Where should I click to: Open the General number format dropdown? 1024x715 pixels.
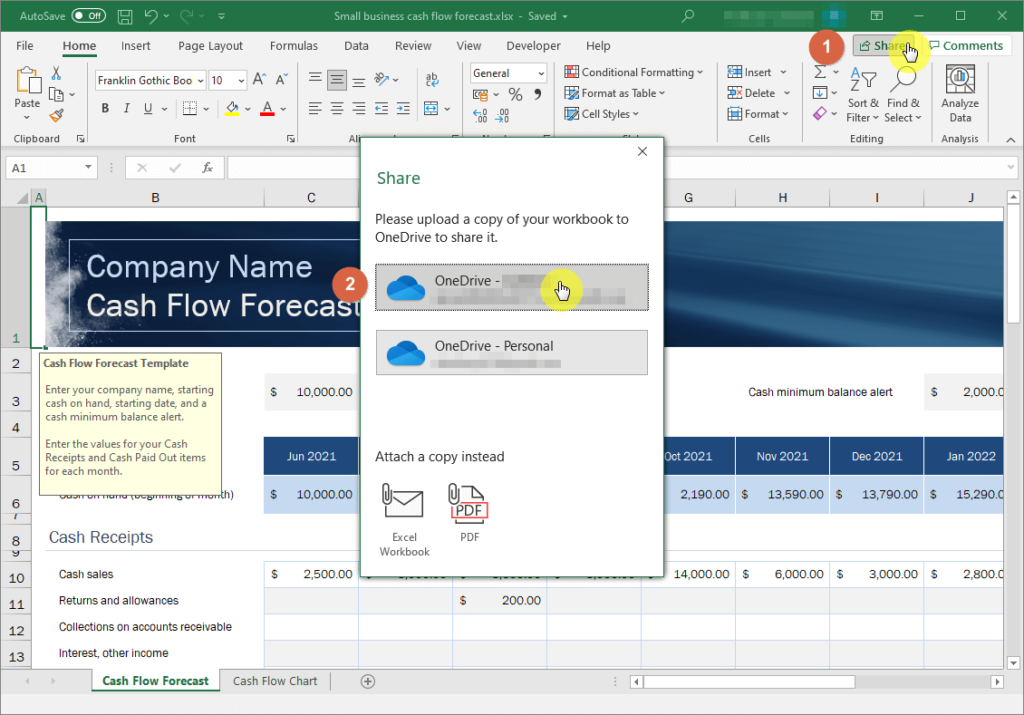click(x=541, y=73)
